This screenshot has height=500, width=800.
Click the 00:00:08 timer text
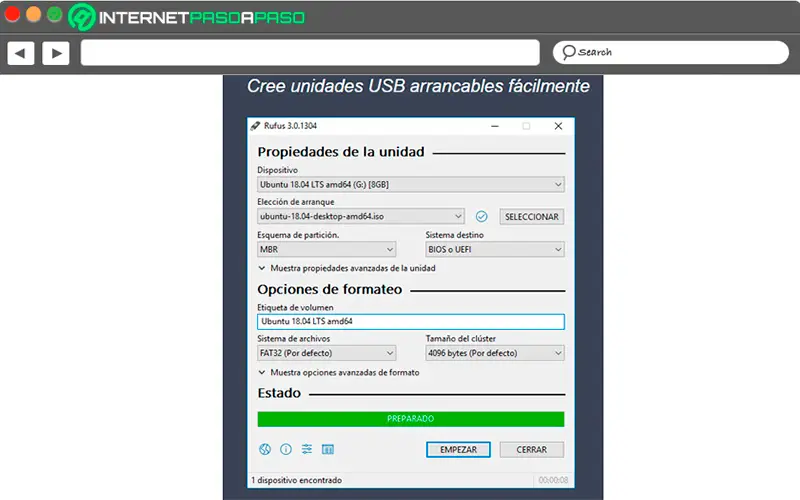click(553, 480)
